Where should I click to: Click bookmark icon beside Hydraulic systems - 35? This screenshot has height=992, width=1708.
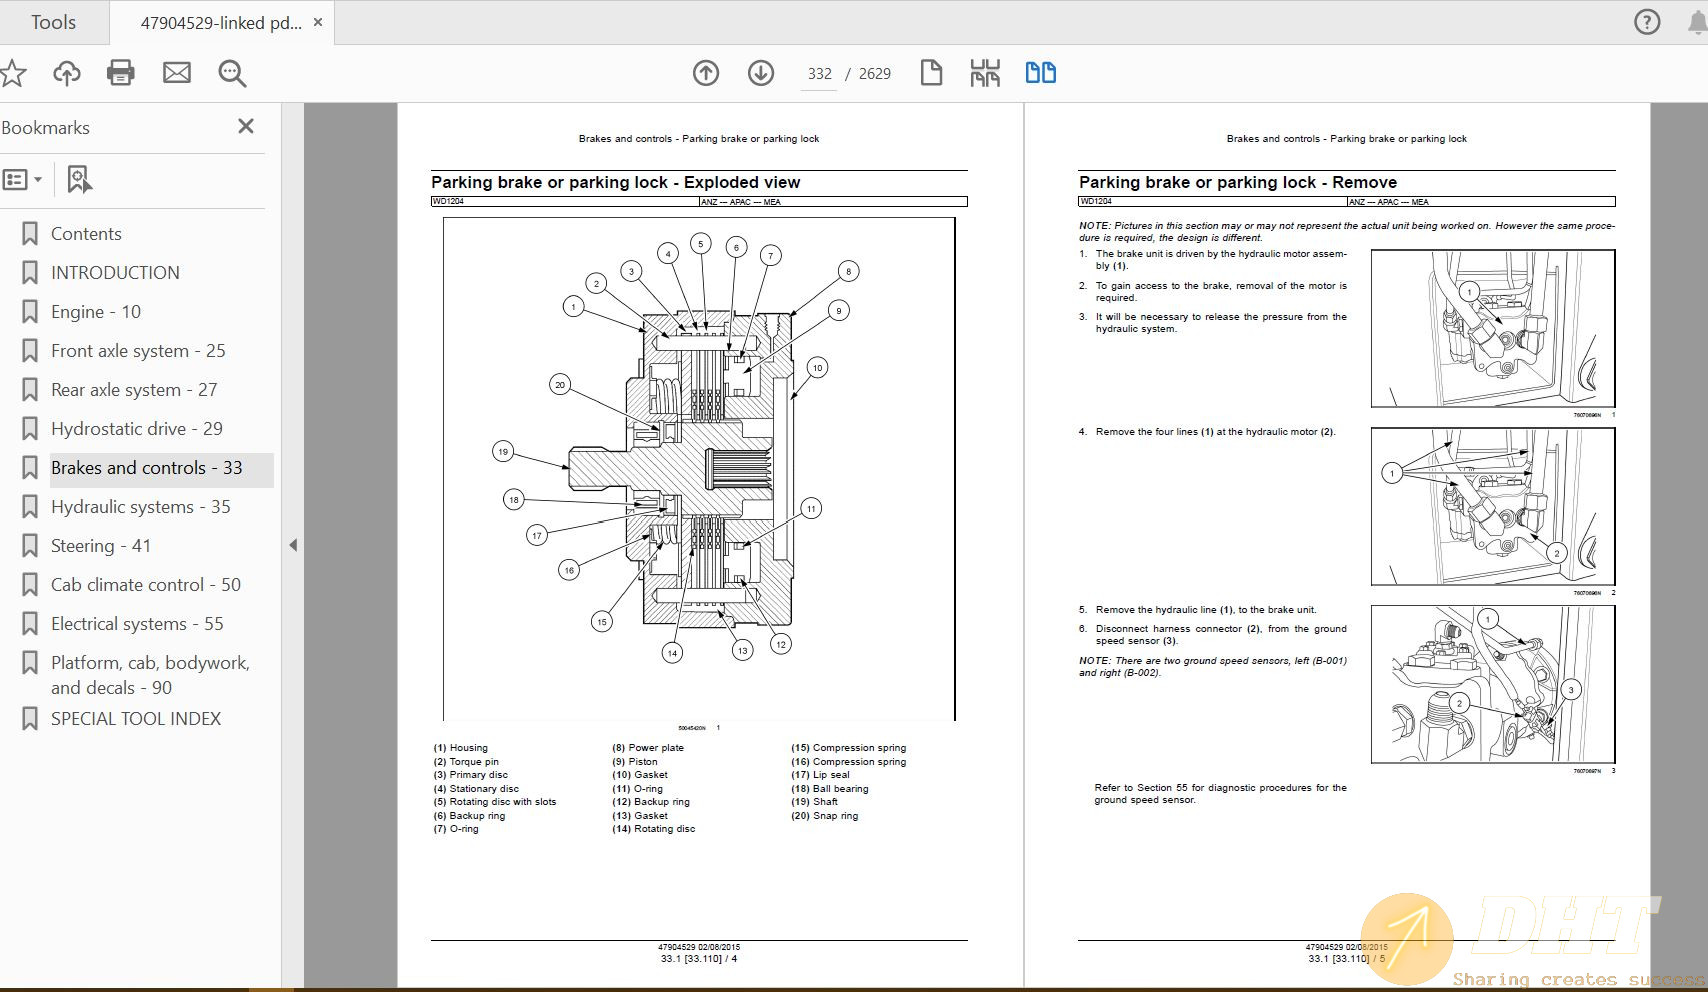point(30,507)
